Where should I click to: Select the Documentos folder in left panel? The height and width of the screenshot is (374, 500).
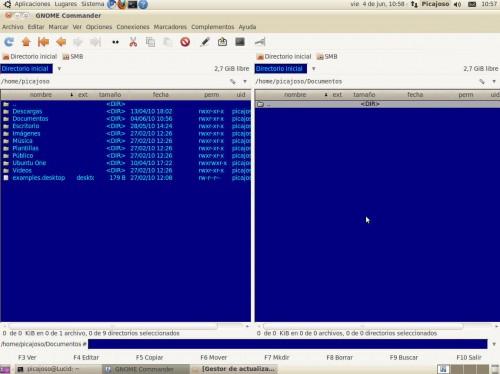126,119
